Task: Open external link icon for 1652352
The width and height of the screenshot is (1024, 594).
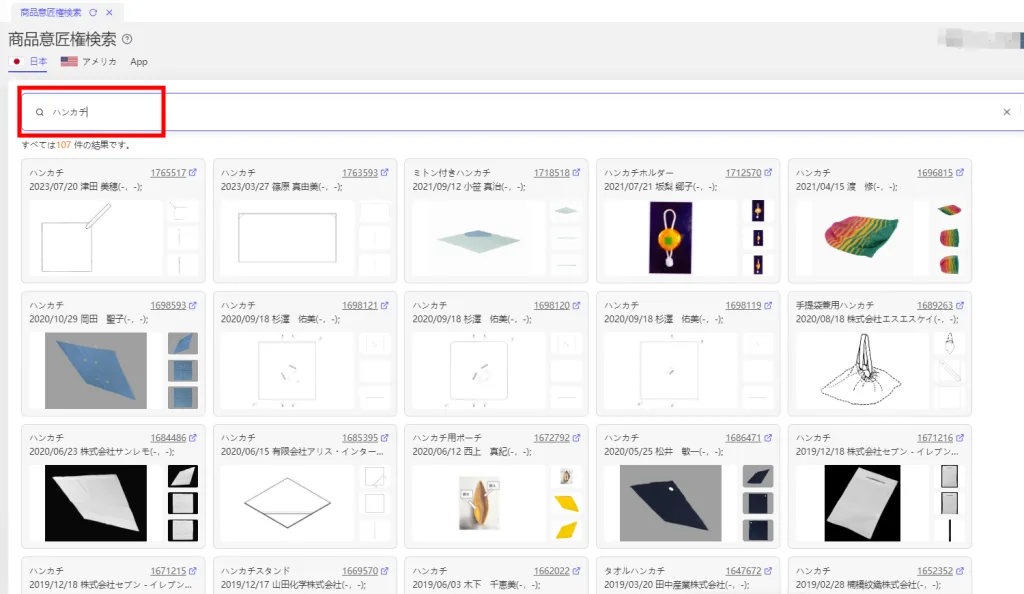Action: pos(959,571)
